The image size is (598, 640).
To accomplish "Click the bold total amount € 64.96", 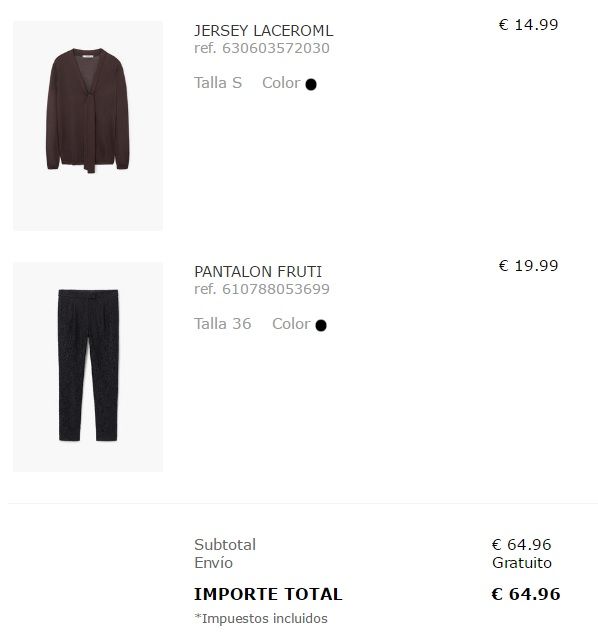I will 526,594.
